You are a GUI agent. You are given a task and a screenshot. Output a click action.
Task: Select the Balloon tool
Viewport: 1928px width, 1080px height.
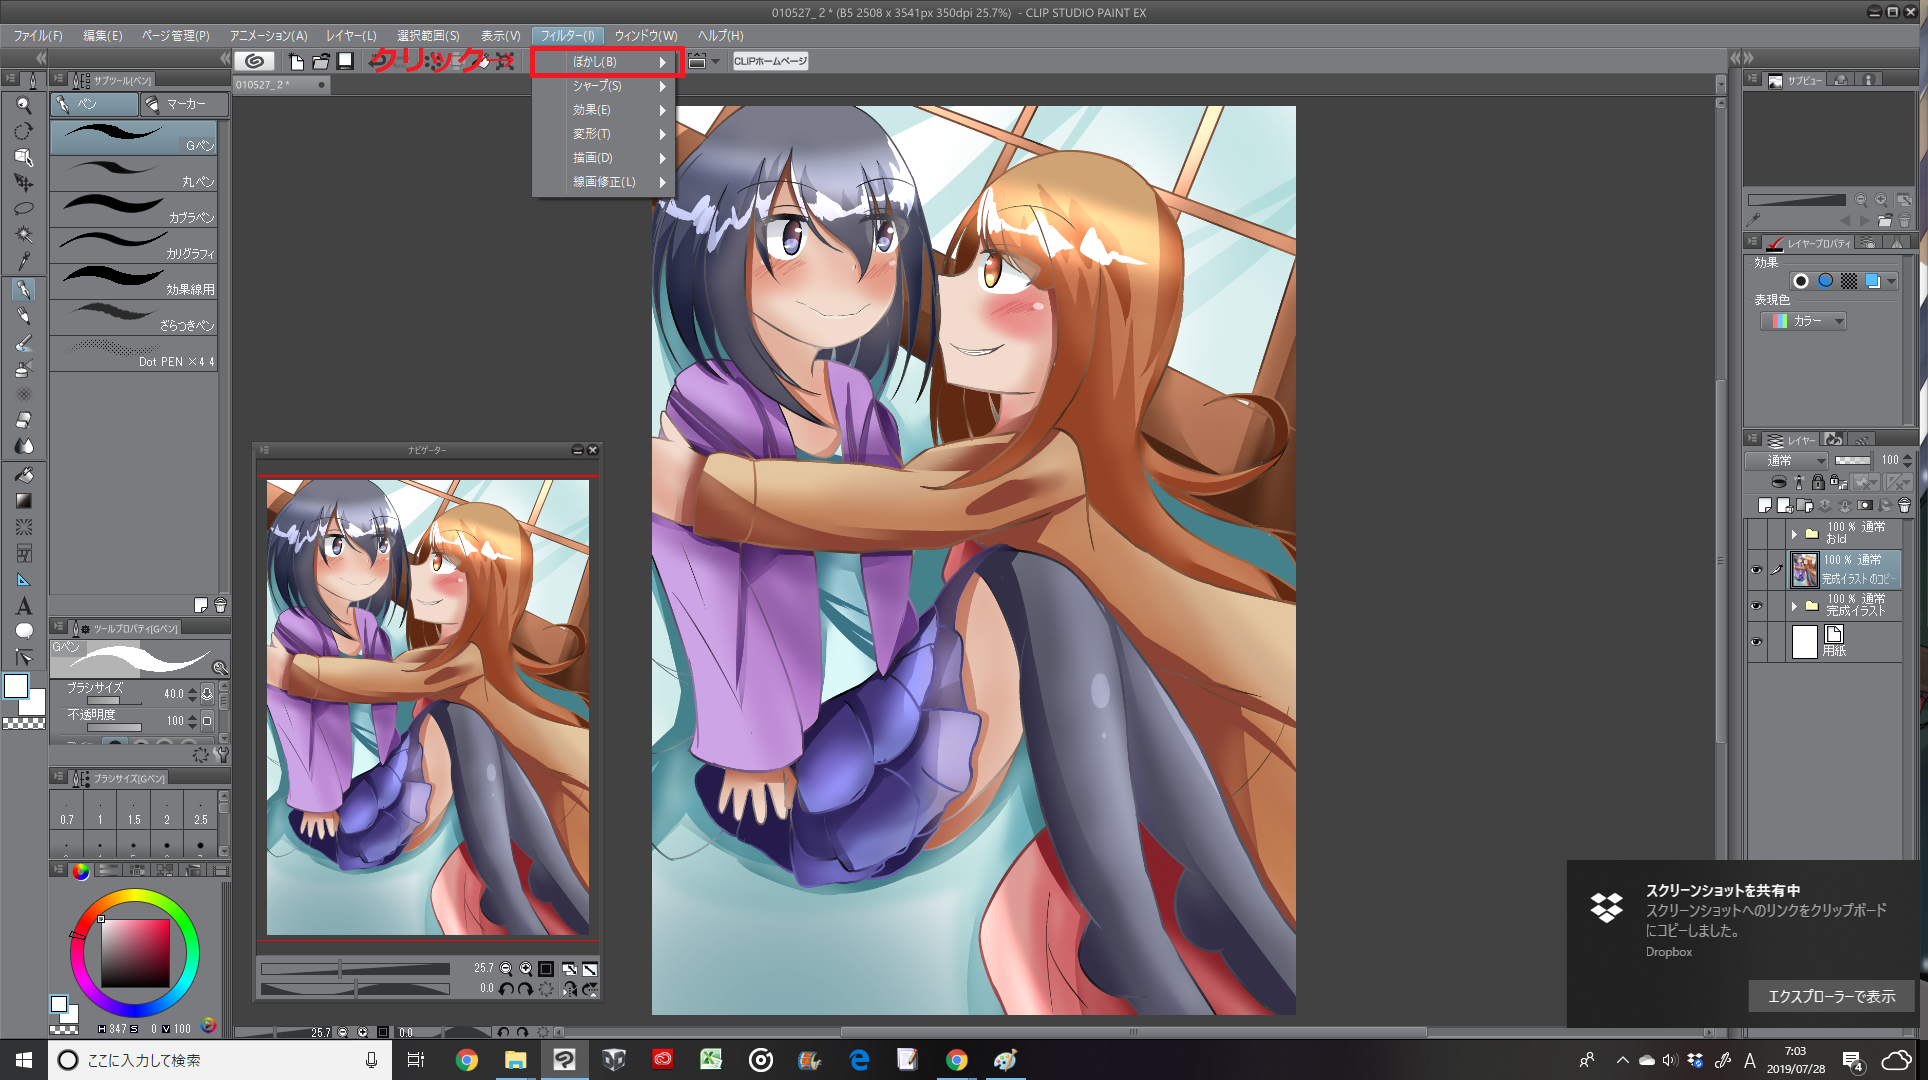24,631
